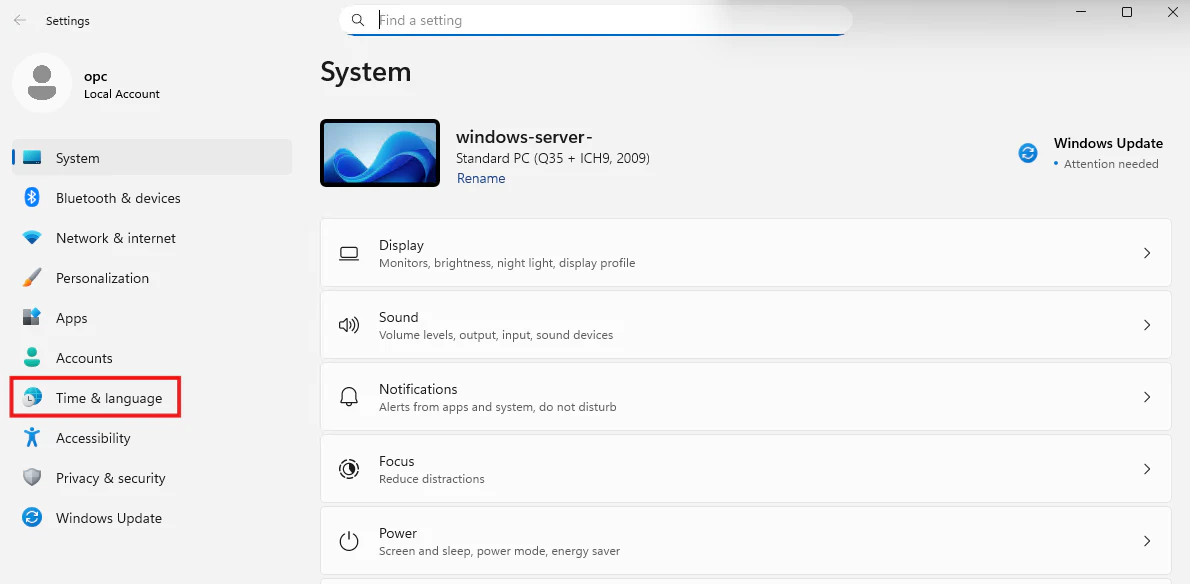Open Windows Update Attention needed status
Screen dimensions: 1190x584
coord(1111,165)
